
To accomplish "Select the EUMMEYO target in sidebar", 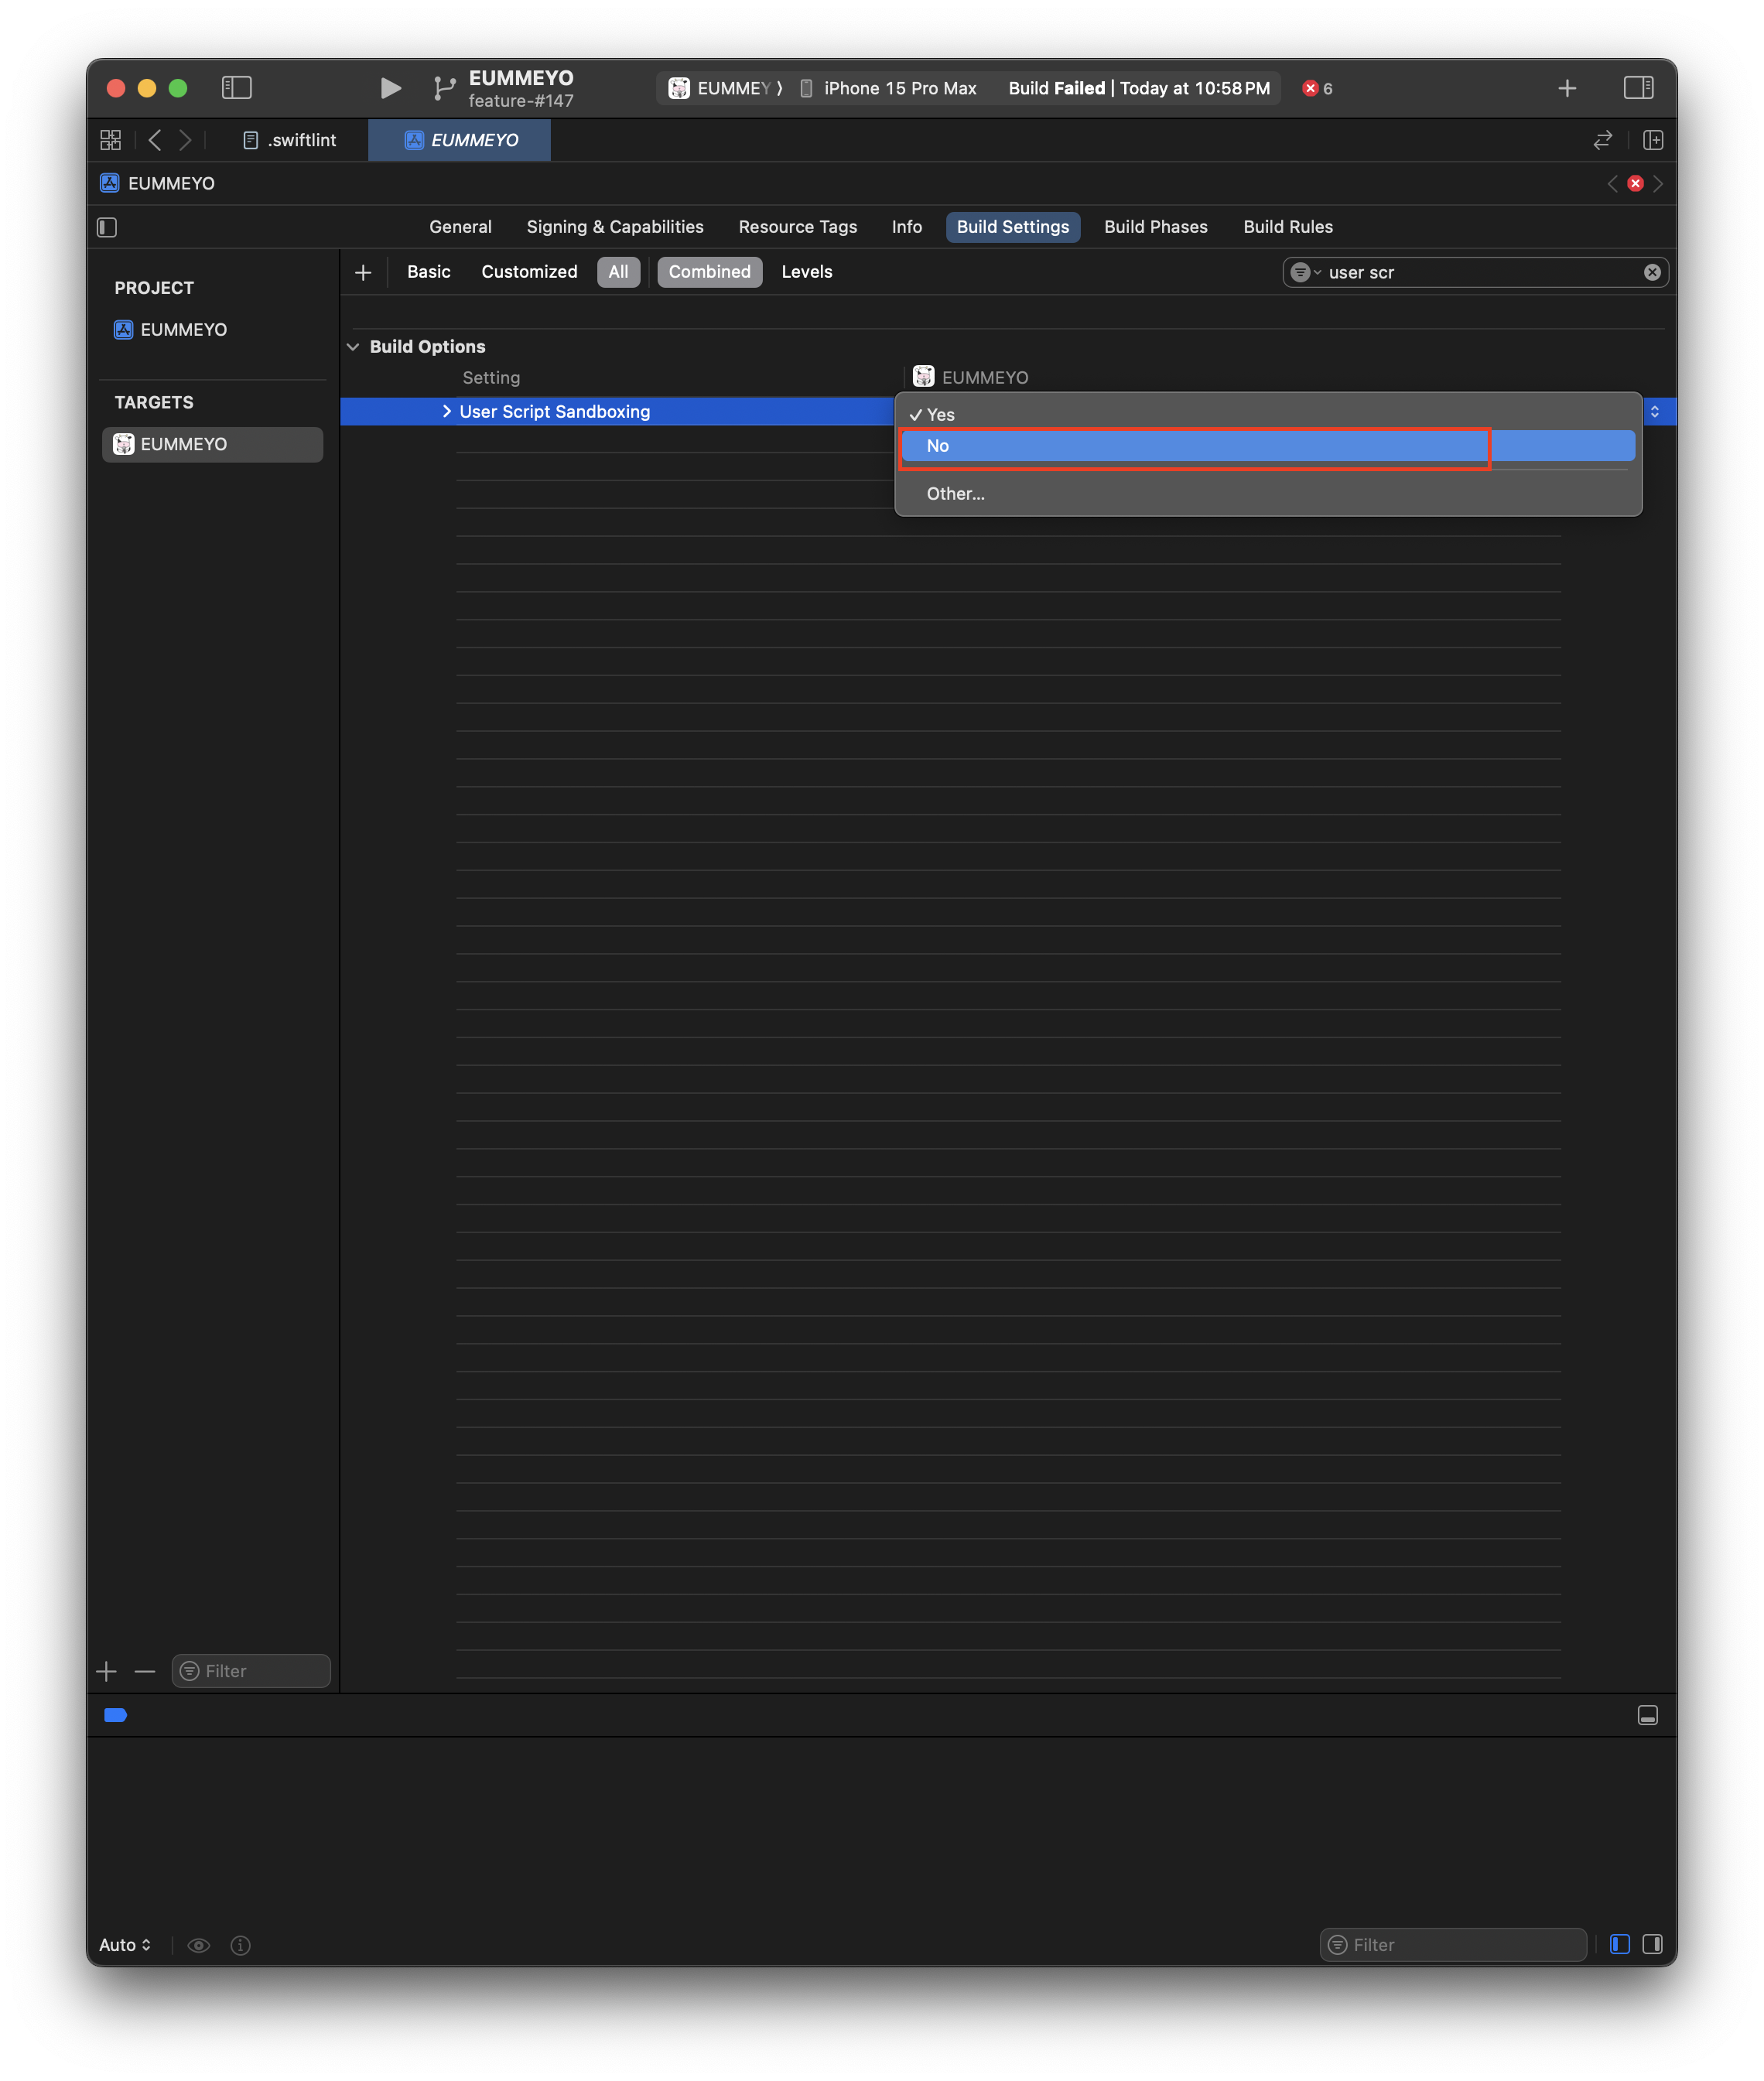I will point(212,444).
